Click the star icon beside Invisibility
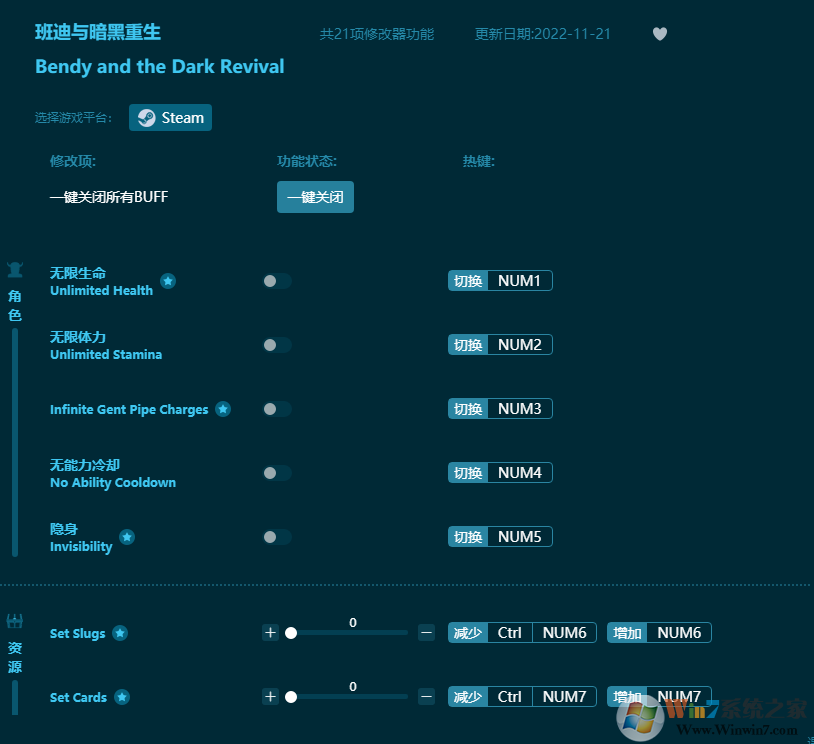This screenshot has height=744, width=814. pos(127,537)
